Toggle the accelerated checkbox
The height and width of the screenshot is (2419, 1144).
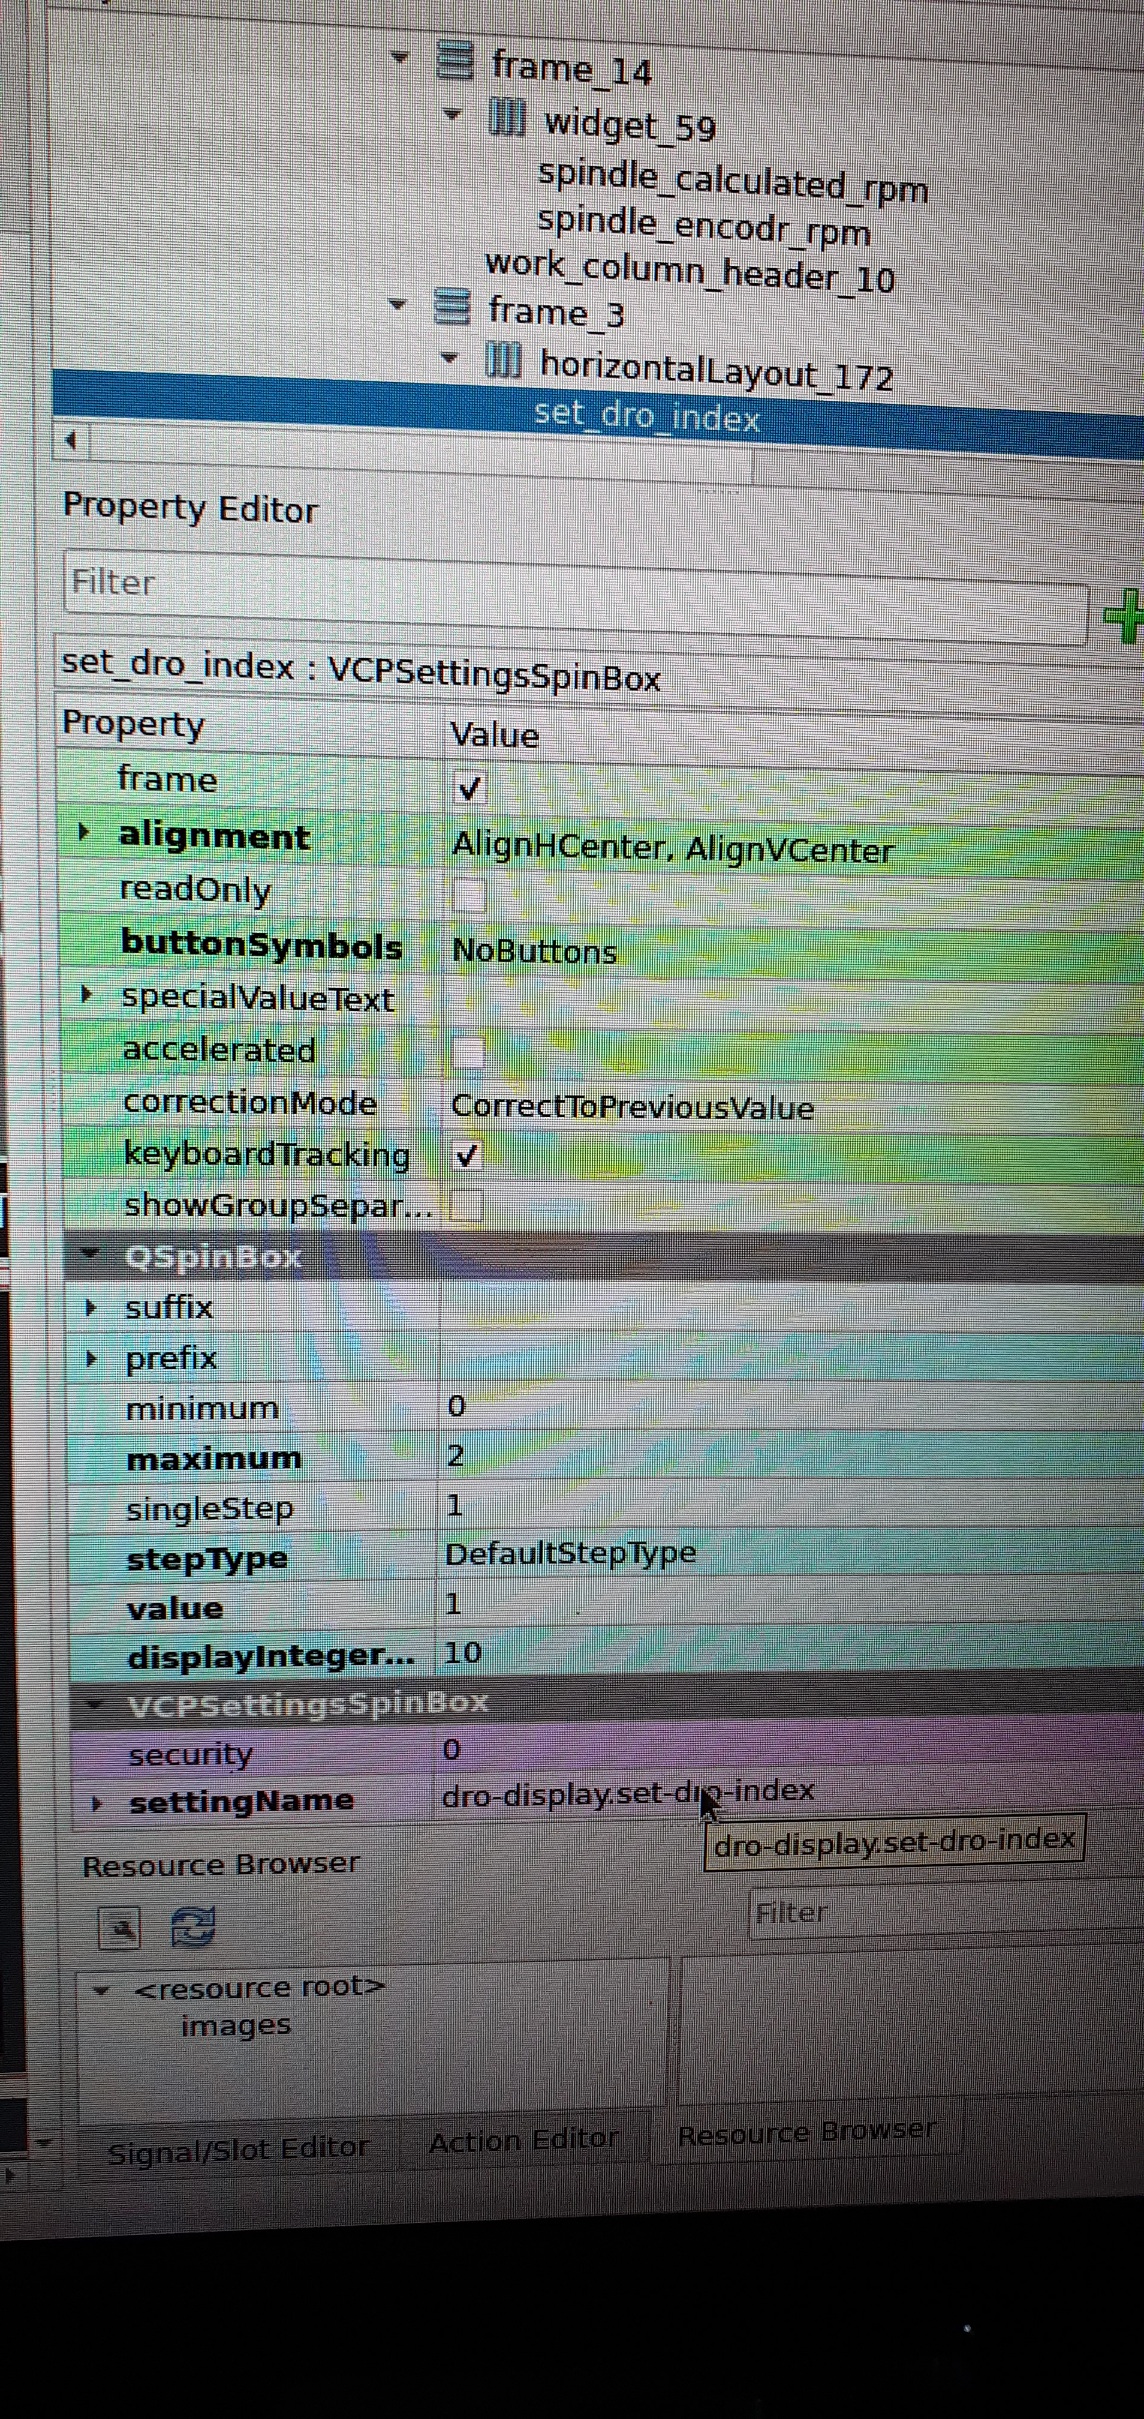click(x=467, y=1052)
